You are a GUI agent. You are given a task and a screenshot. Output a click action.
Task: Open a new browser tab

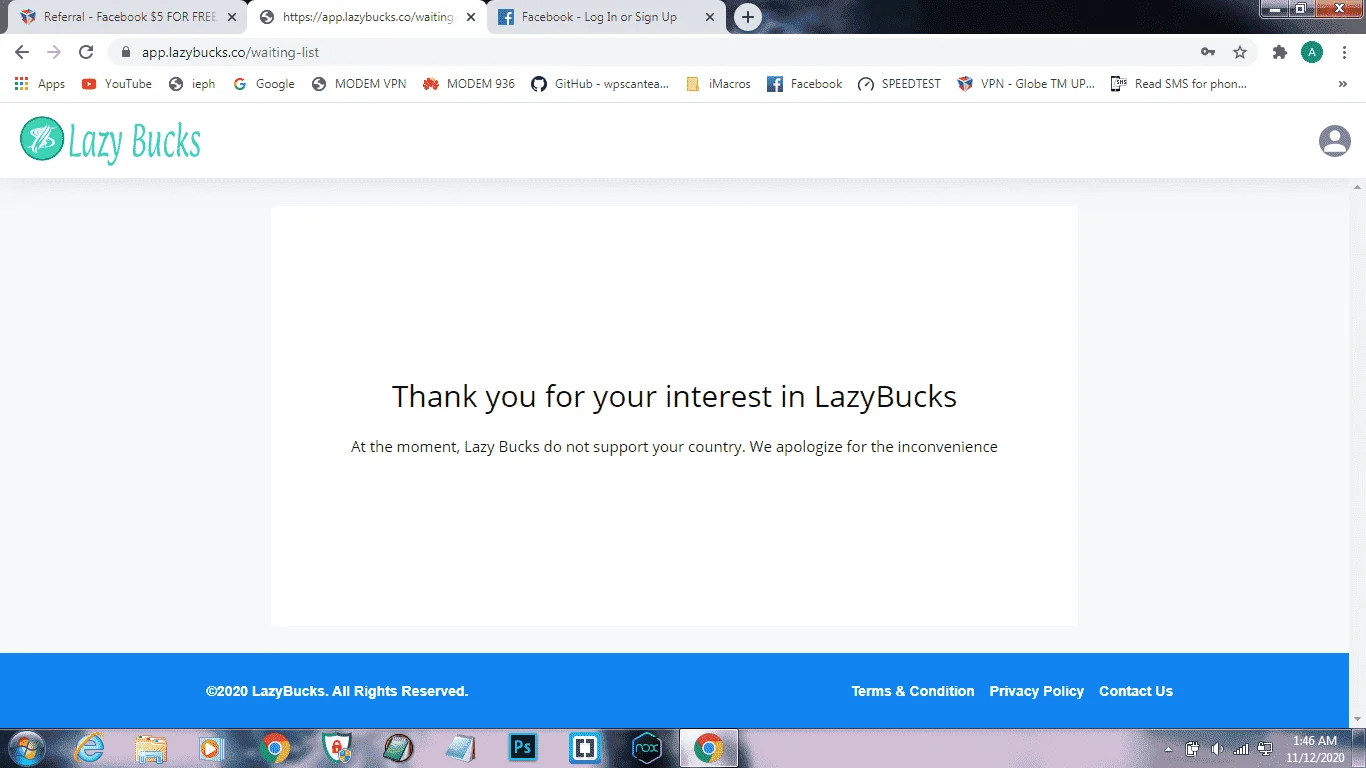(747, 17)
